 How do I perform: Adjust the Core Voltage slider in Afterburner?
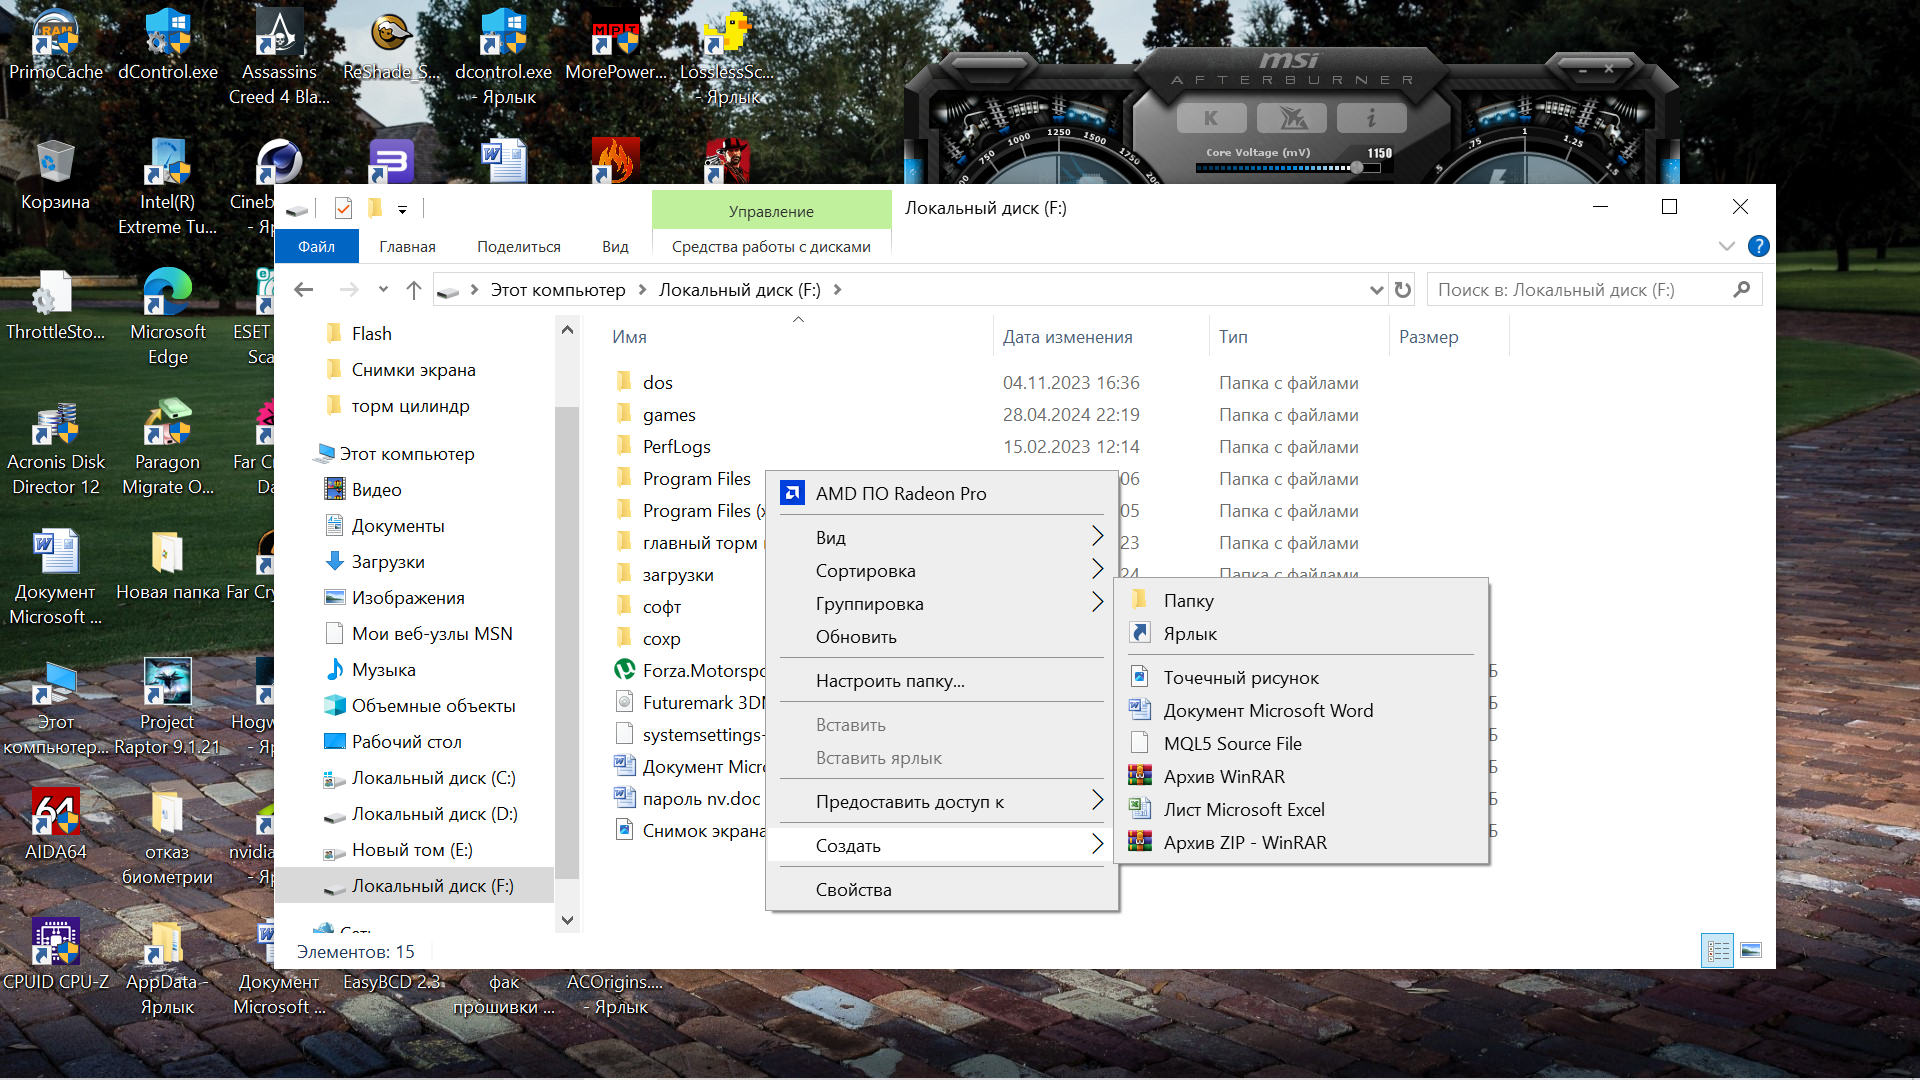(x=1356, y=168)
